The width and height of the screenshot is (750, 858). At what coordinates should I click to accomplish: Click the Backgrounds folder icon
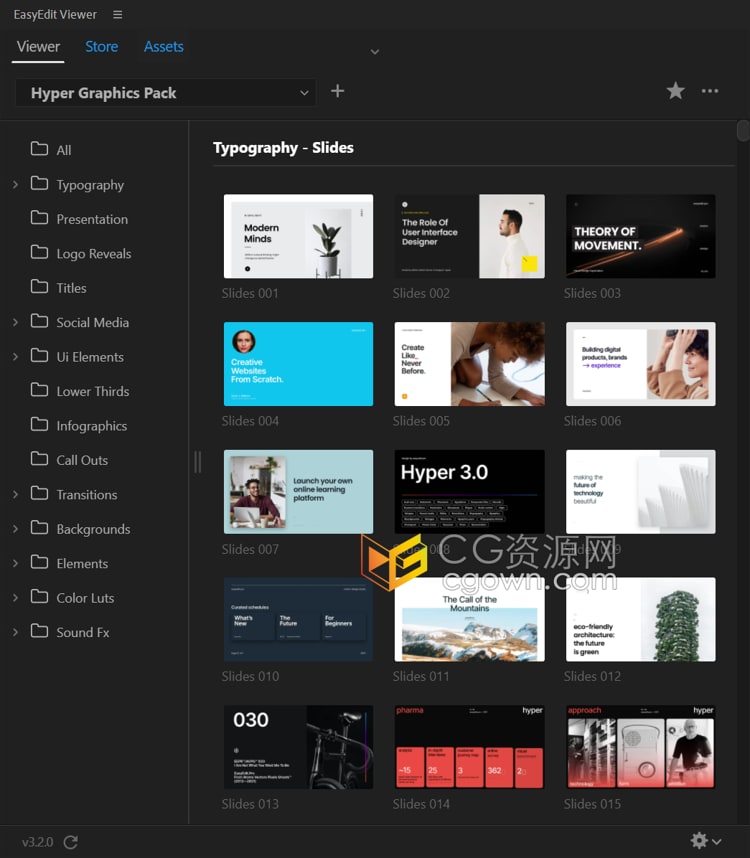coord(39,528)
